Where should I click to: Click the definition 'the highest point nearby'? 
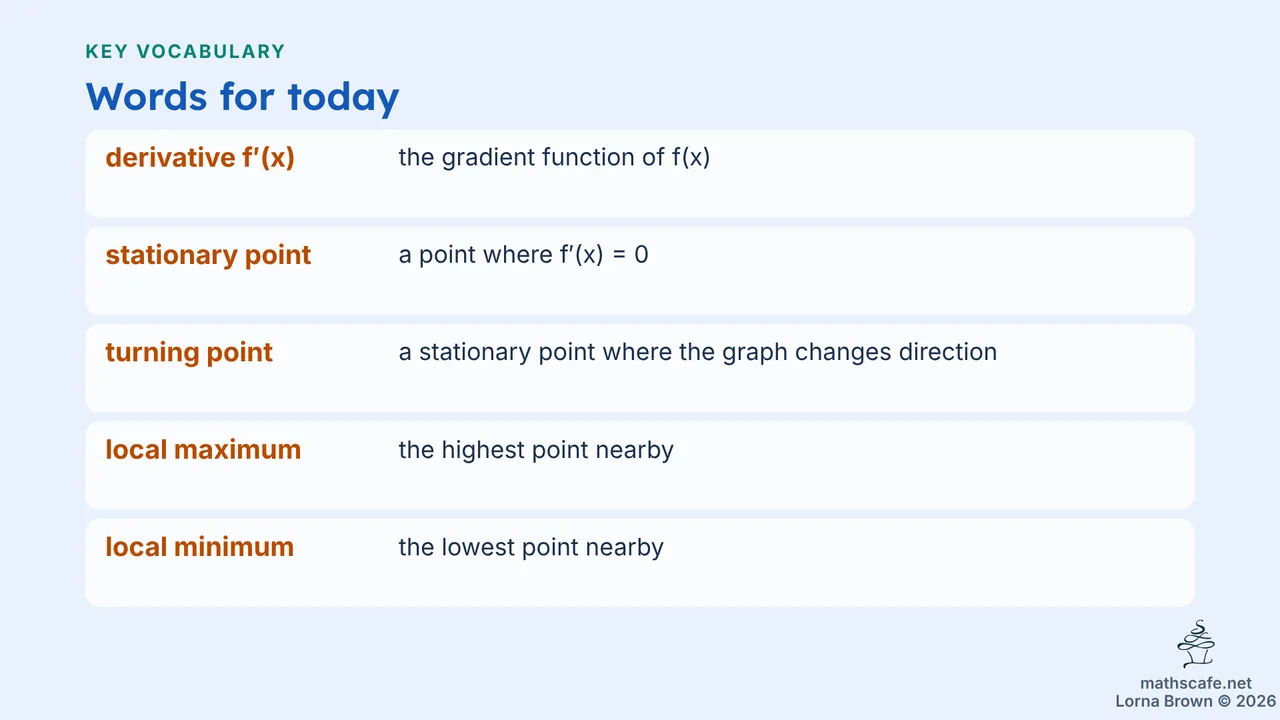[536, 450]
